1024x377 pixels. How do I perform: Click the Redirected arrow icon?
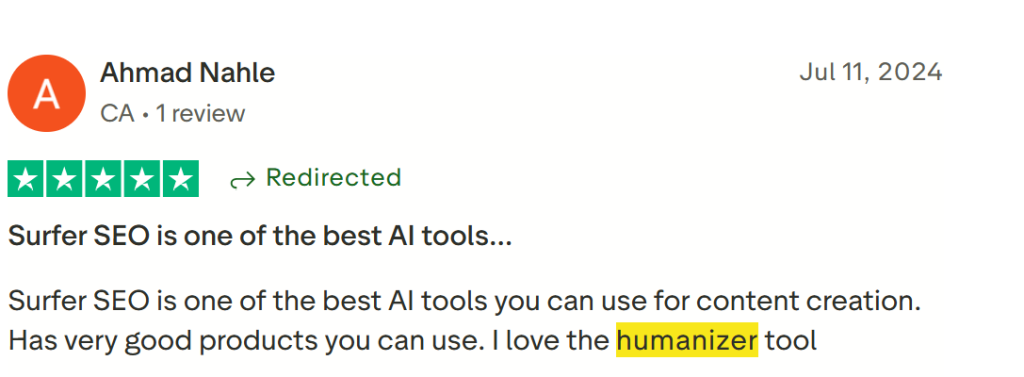tap(242, 180)
